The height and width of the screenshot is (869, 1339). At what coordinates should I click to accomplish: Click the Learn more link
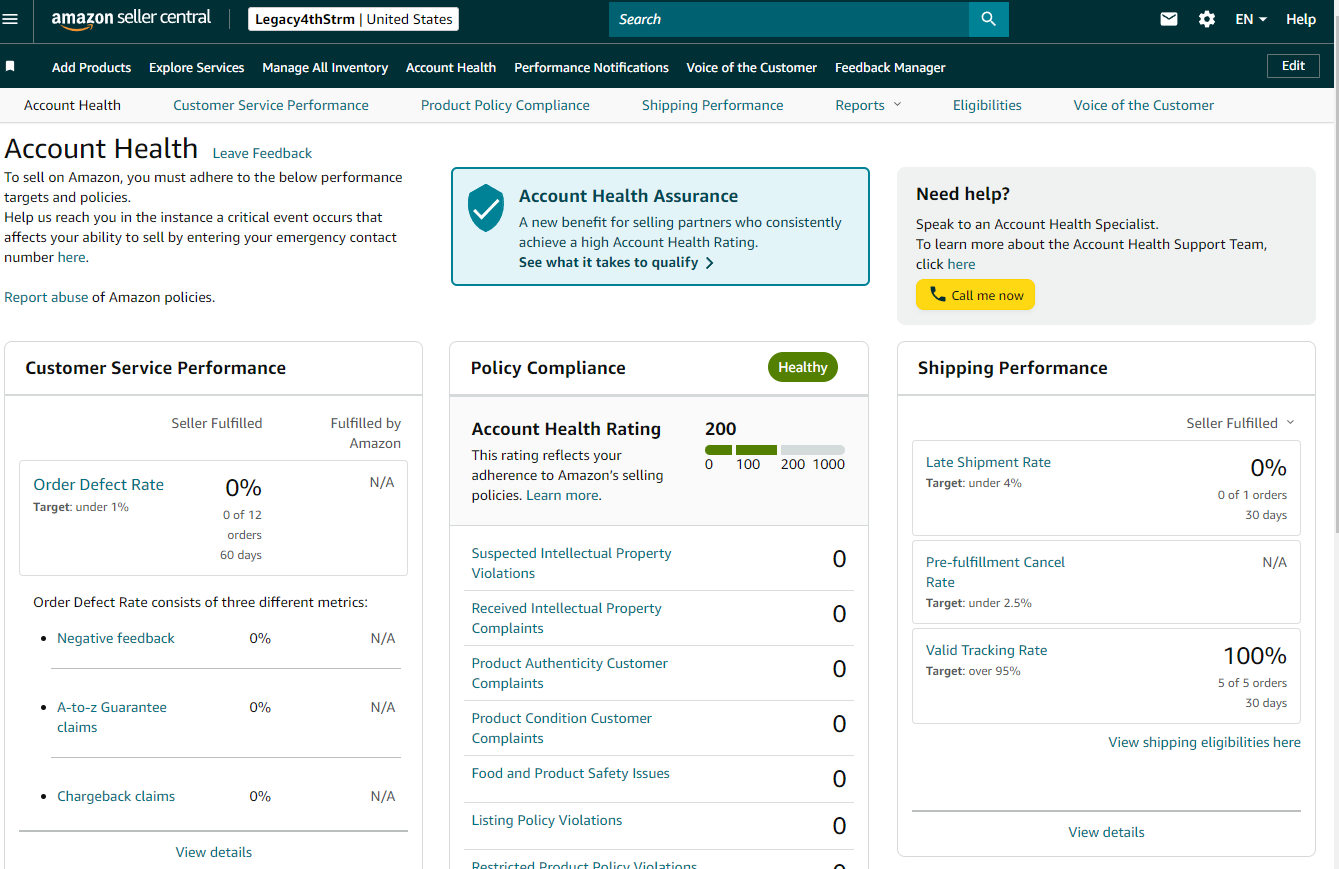coord(562,495)
